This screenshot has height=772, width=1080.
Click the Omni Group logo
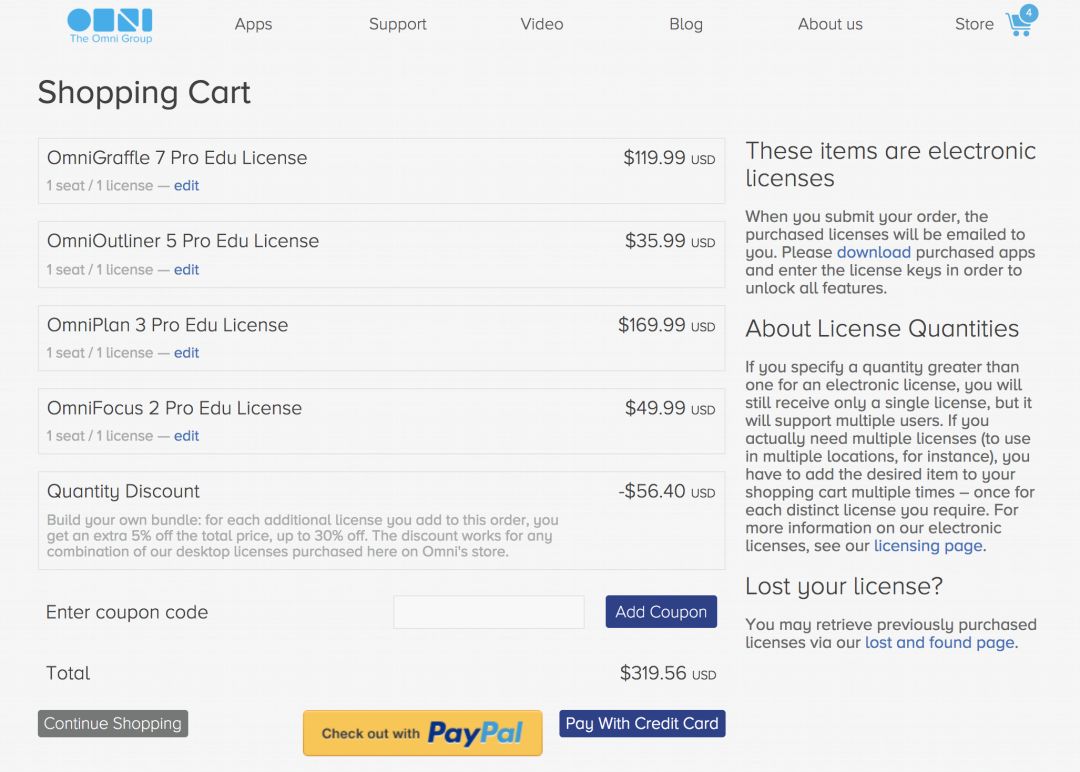click(x=110, y=25)
